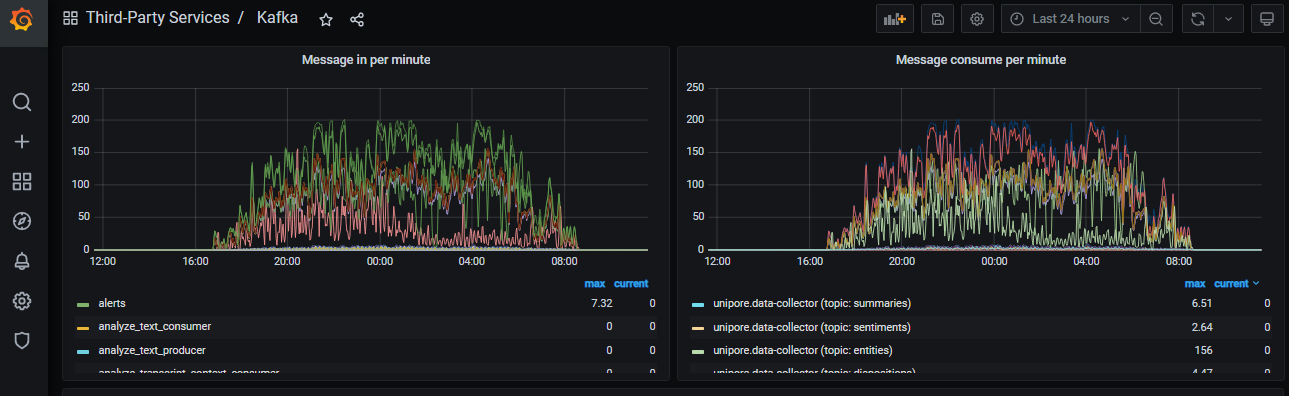
Task: Open the blue color swatch for analyze_text_producer
Action: click(83, 351)
